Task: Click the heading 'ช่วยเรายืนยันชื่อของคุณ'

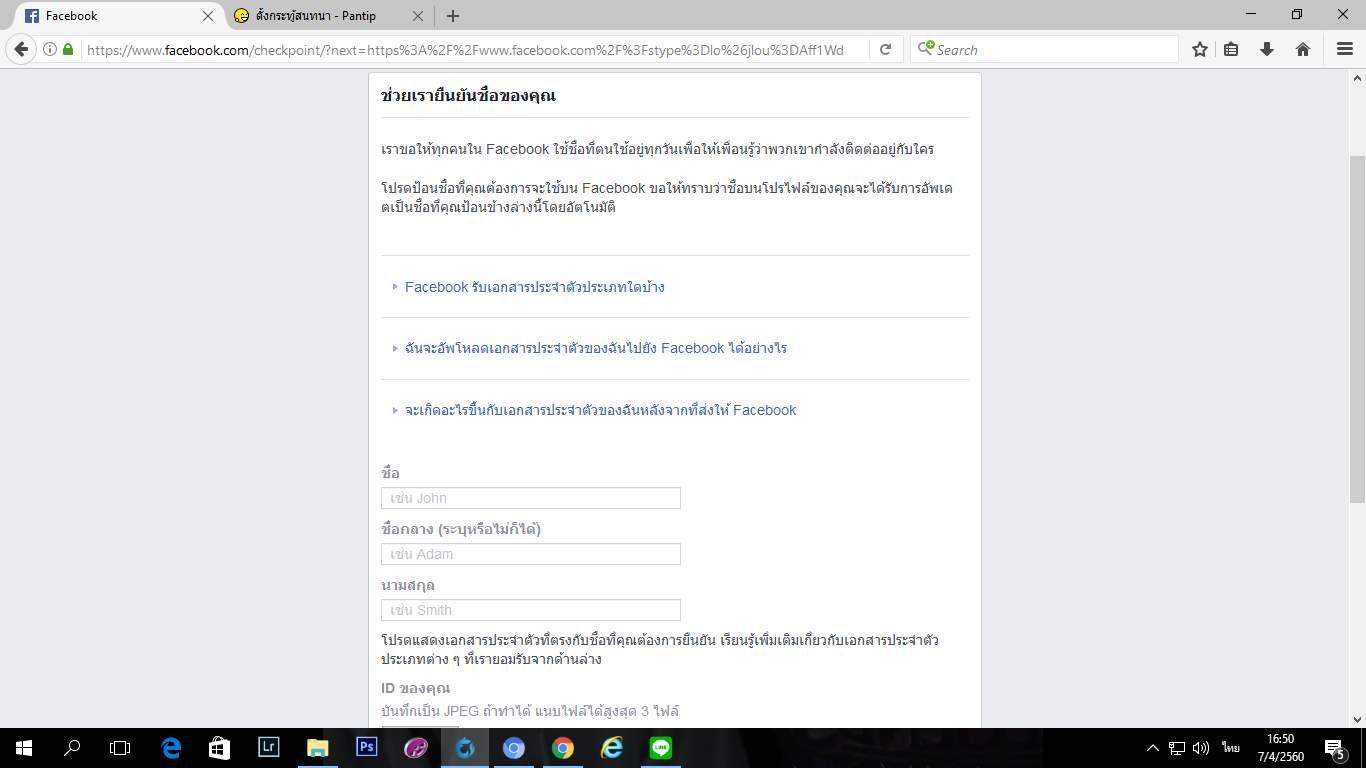Action: 468,96
